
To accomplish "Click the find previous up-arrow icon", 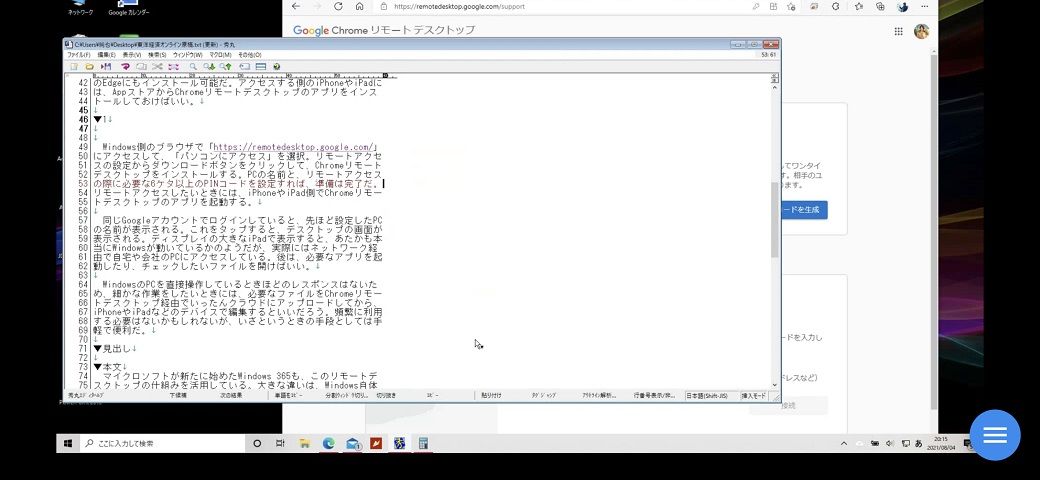I will click(226, 66).
